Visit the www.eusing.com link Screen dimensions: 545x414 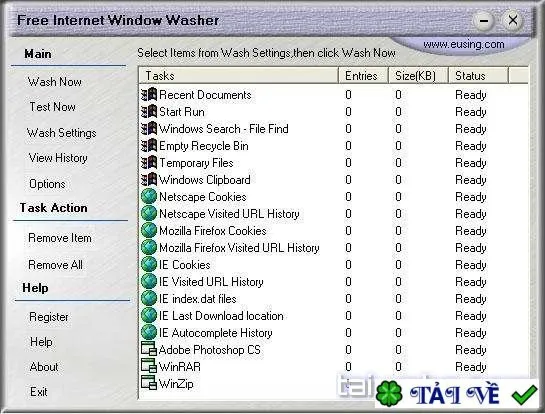464,44
